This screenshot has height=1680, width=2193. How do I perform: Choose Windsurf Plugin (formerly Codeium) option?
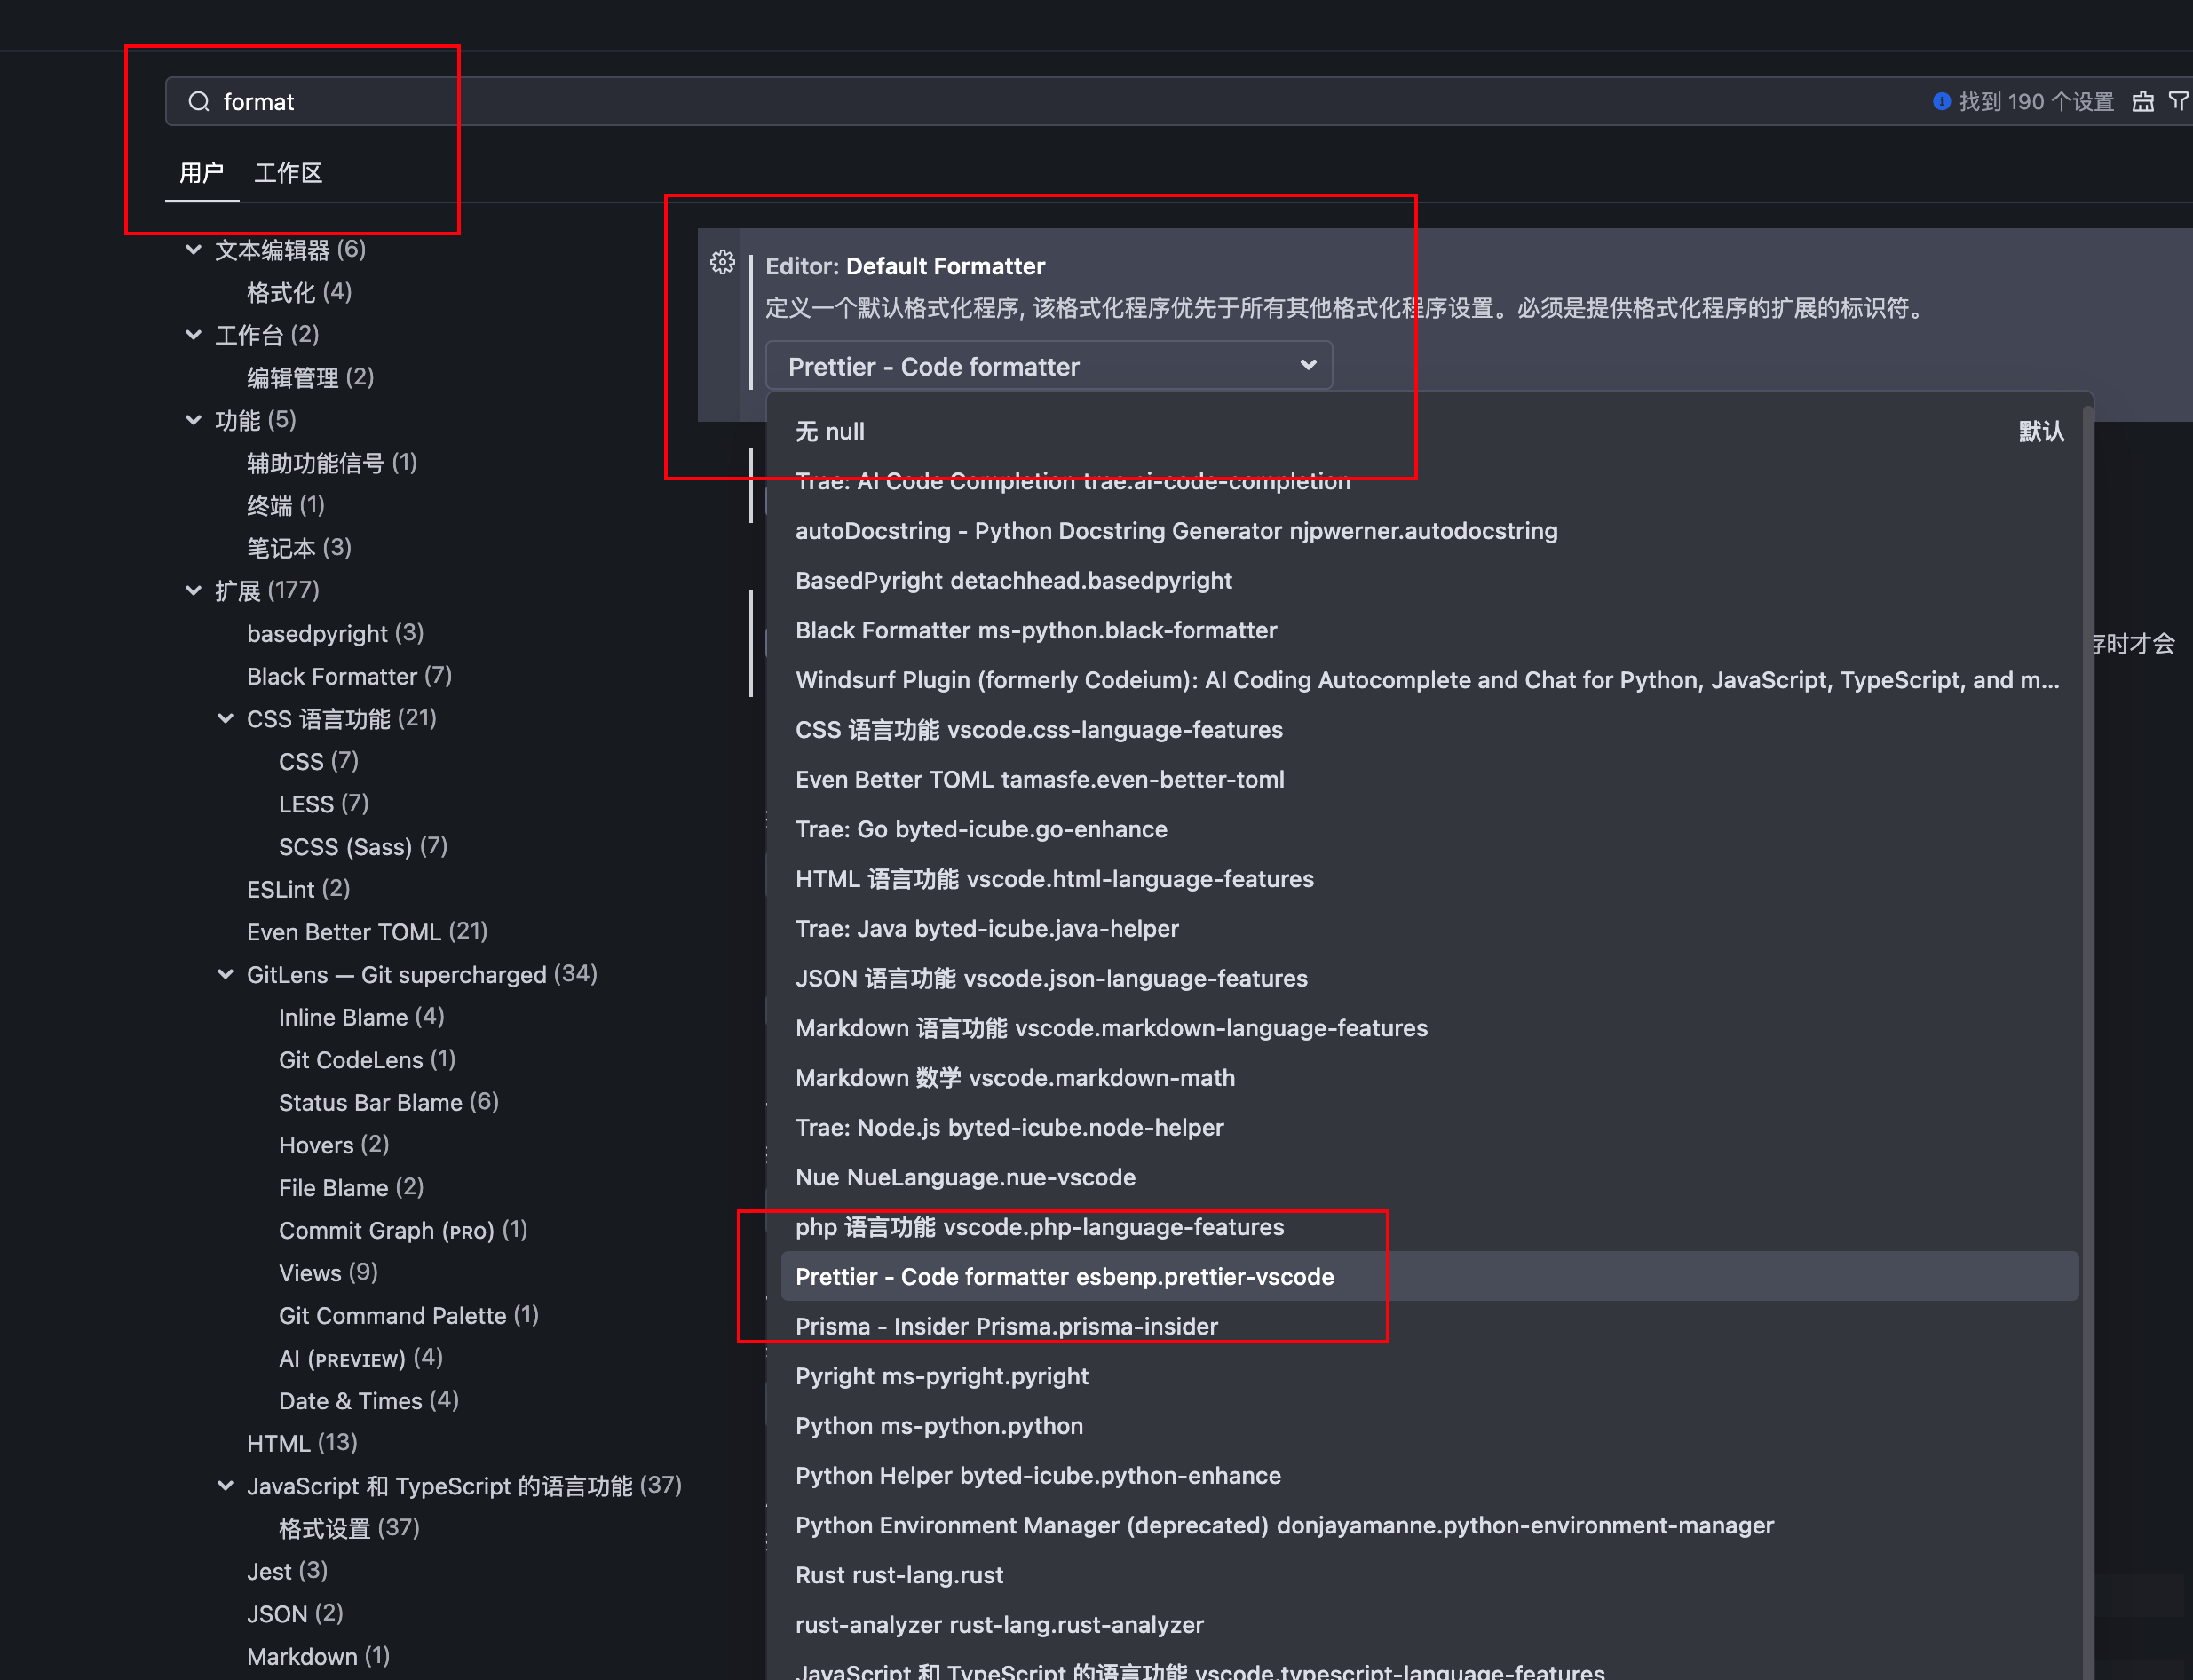[x=1430, y=680]
